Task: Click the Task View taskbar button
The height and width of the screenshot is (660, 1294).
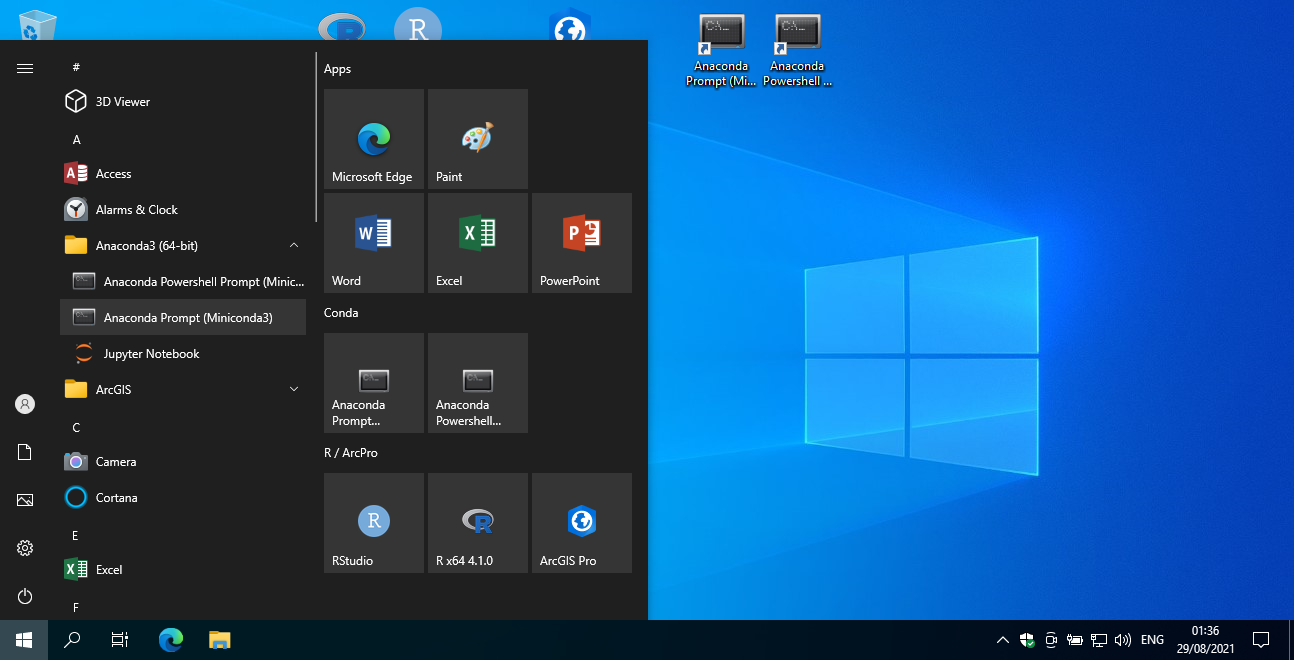Action: tap(120, 640)
